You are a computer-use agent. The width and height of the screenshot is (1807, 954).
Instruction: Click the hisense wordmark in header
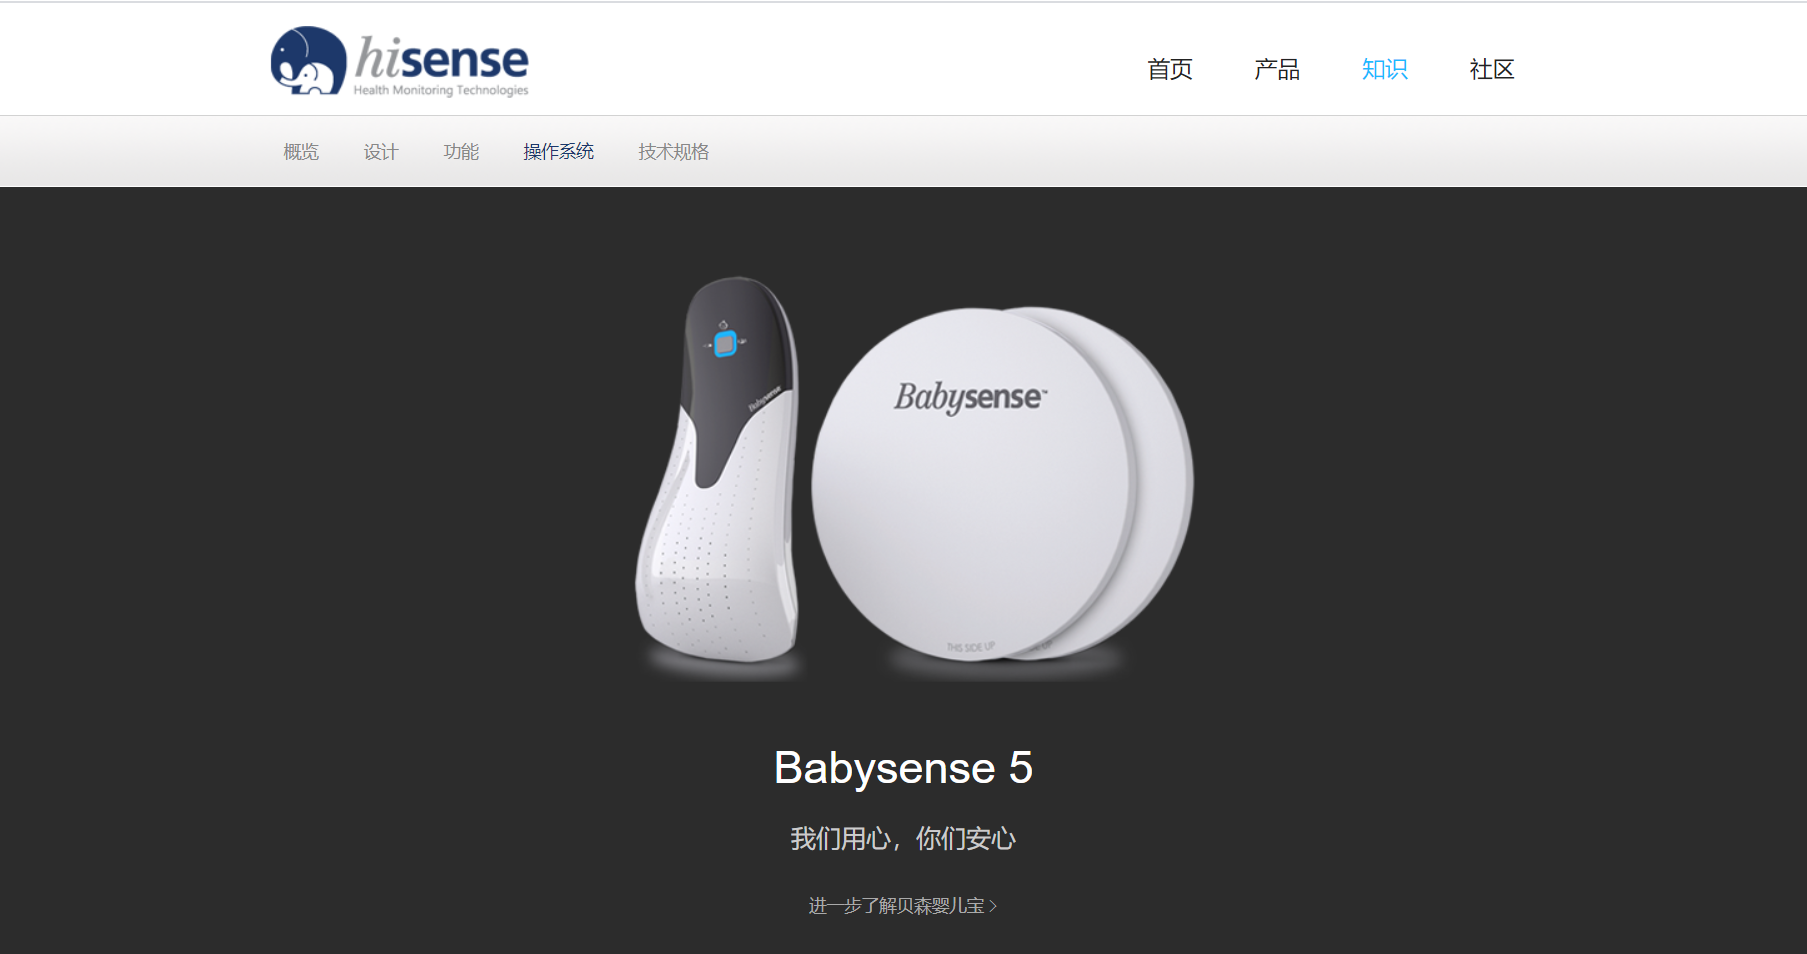click(442, 59)
